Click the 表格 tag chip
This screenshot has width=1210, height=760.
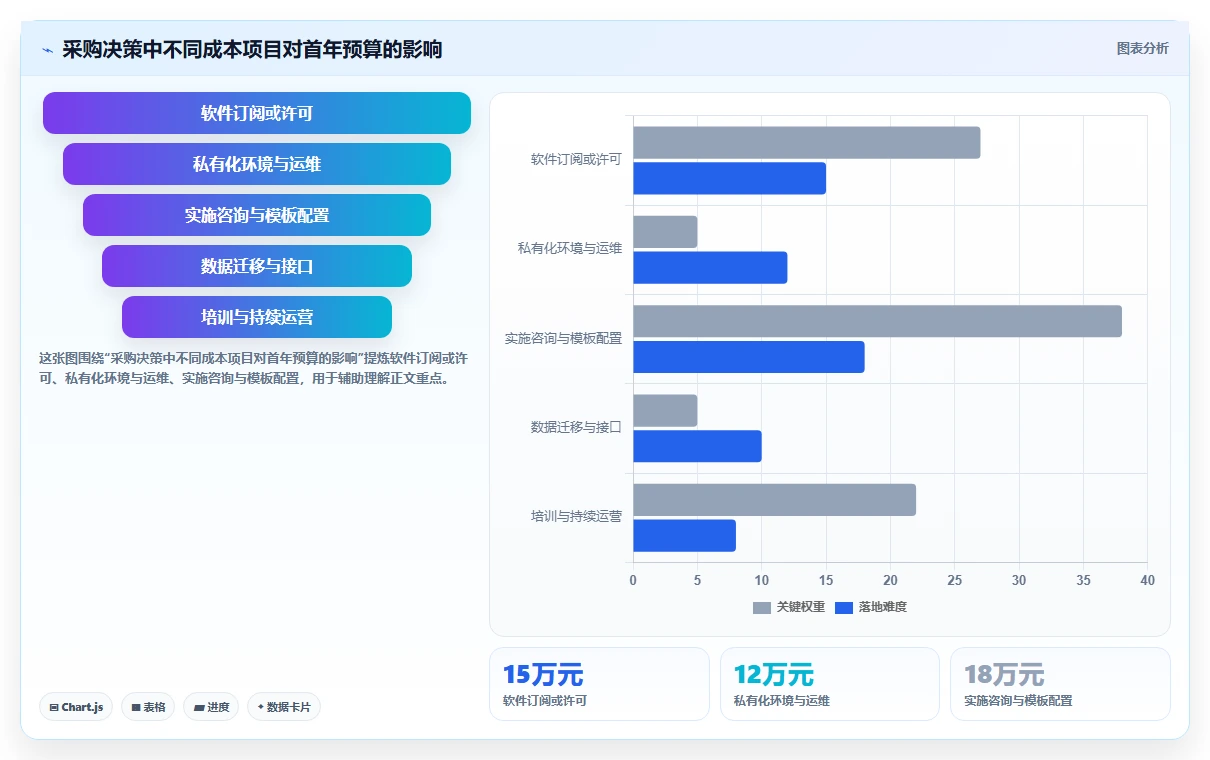coord(148,707)
